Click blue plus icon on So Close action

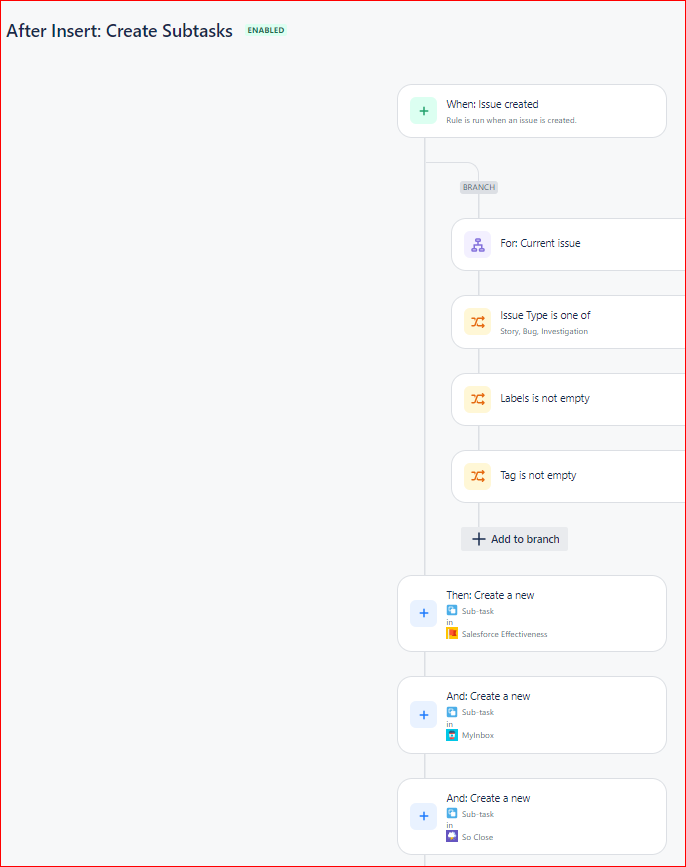pyautogui.click(x=423, y=816)
